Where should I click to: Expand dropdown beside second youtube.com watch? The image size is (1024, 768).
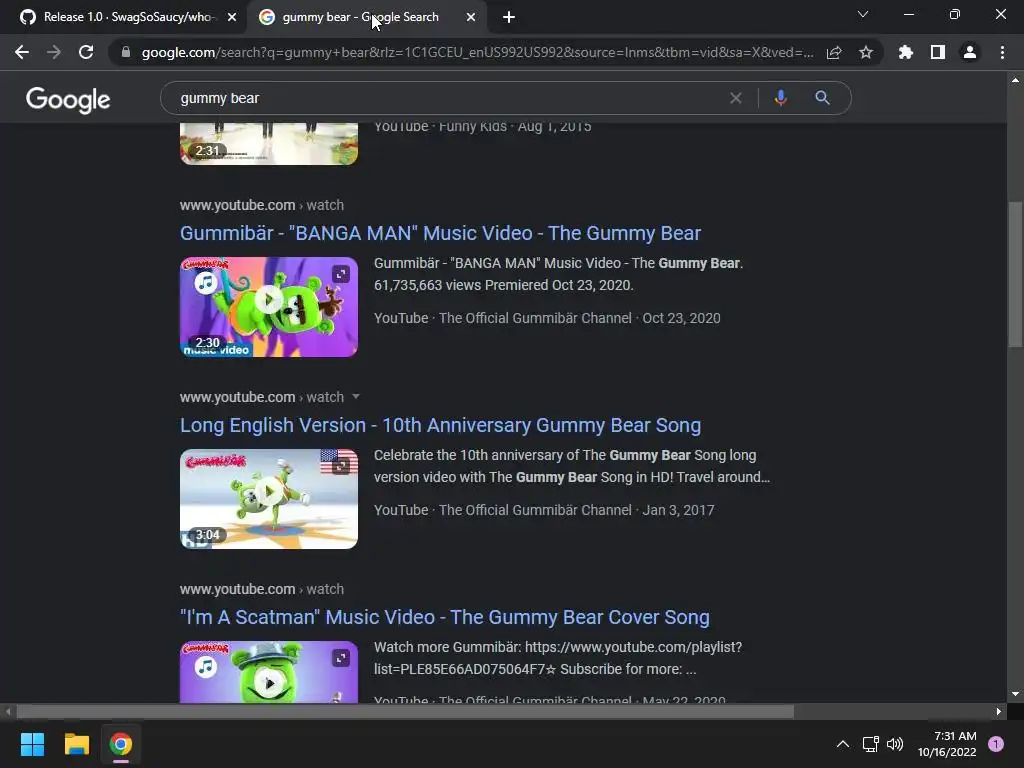click(x=356, y=396)
